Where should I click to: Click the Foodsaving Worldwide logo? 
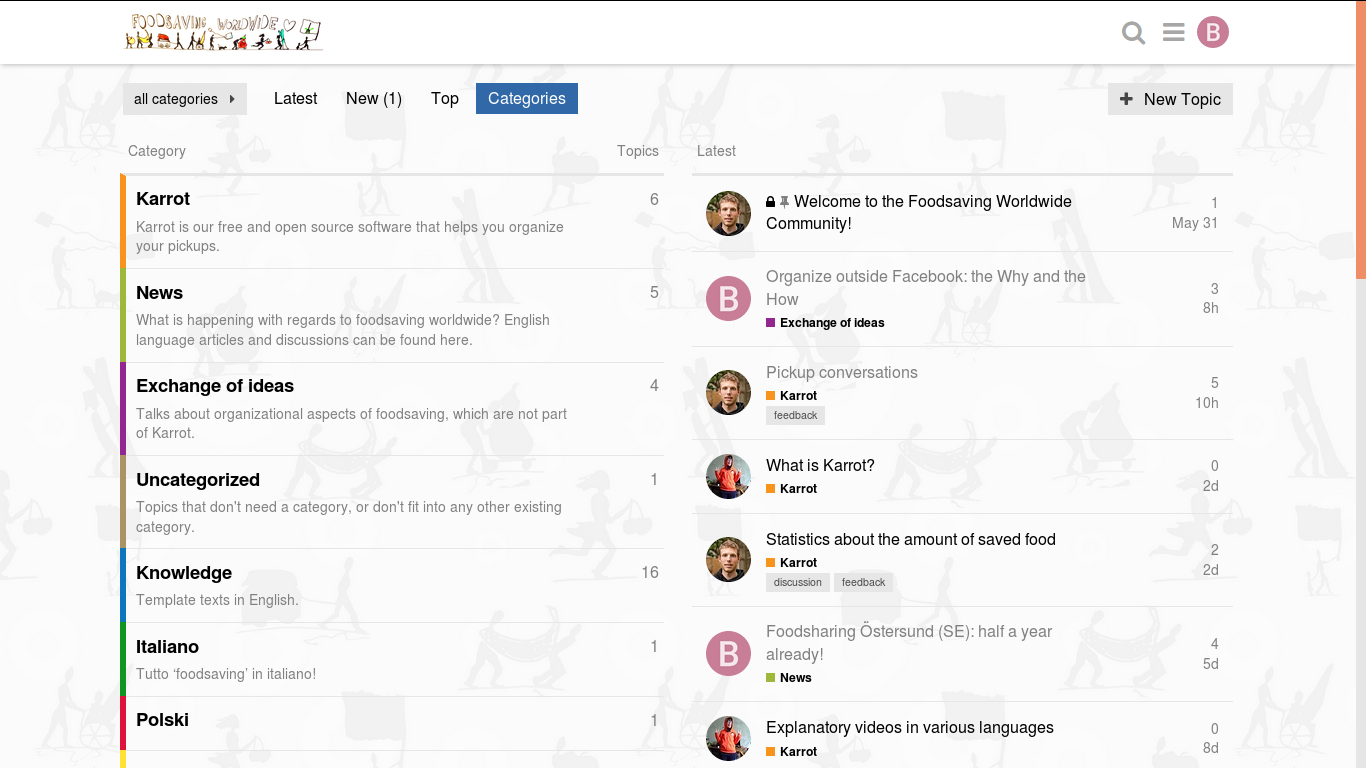pos(224,32)
